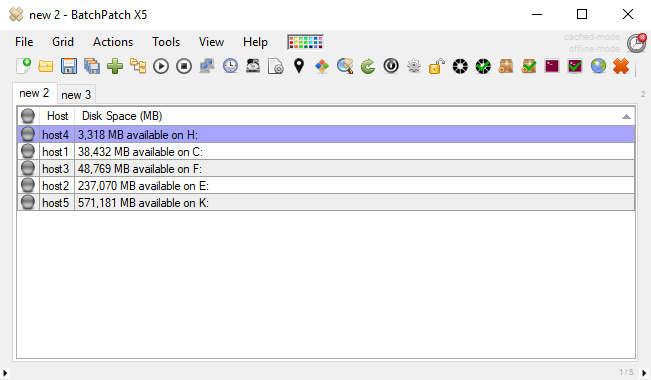Open settings with the gray gear icon
This screenshot has width=651, height=380.
point(414,66)
